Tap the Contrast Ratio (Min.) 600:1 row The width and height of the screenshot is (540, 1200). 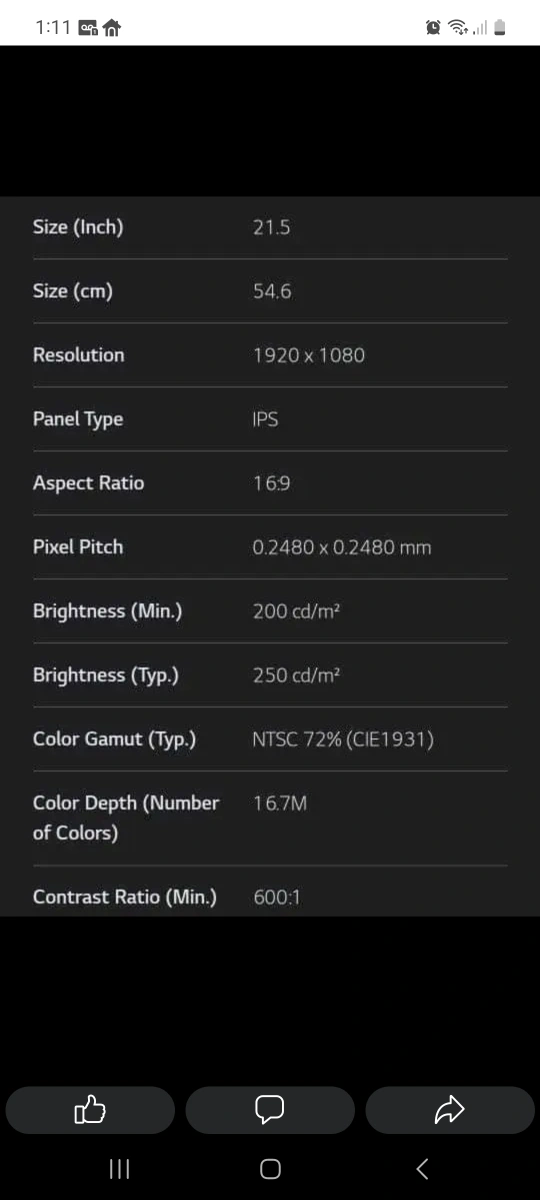(270, 897)
